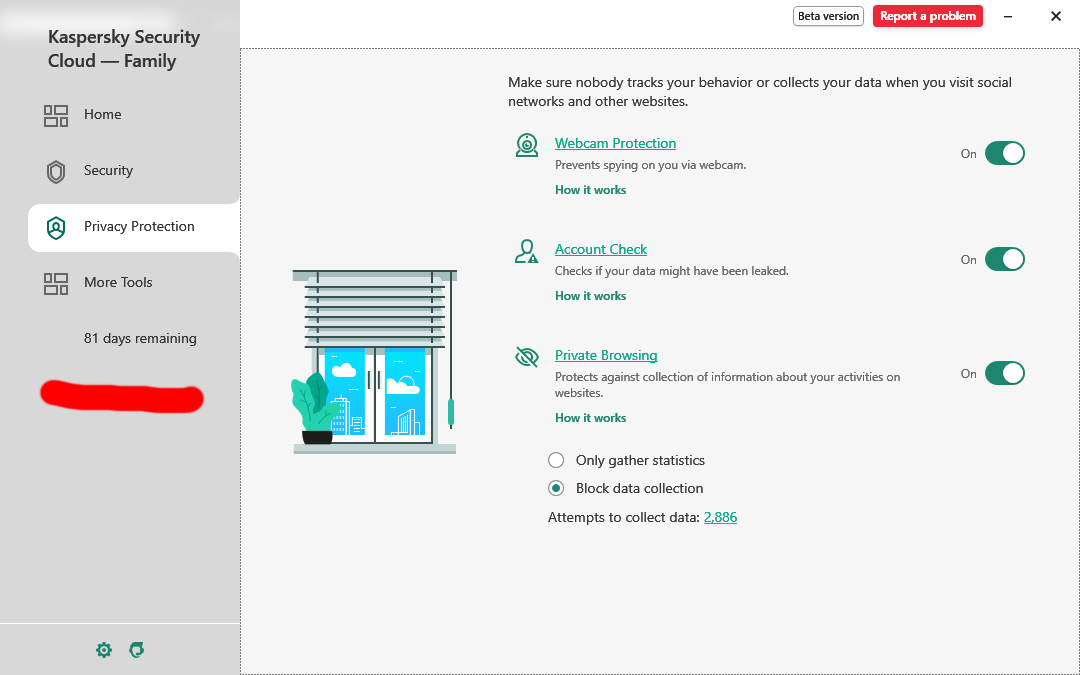Click the 81 days remaining license text
1080x675 pixels.
click(141, 338)
